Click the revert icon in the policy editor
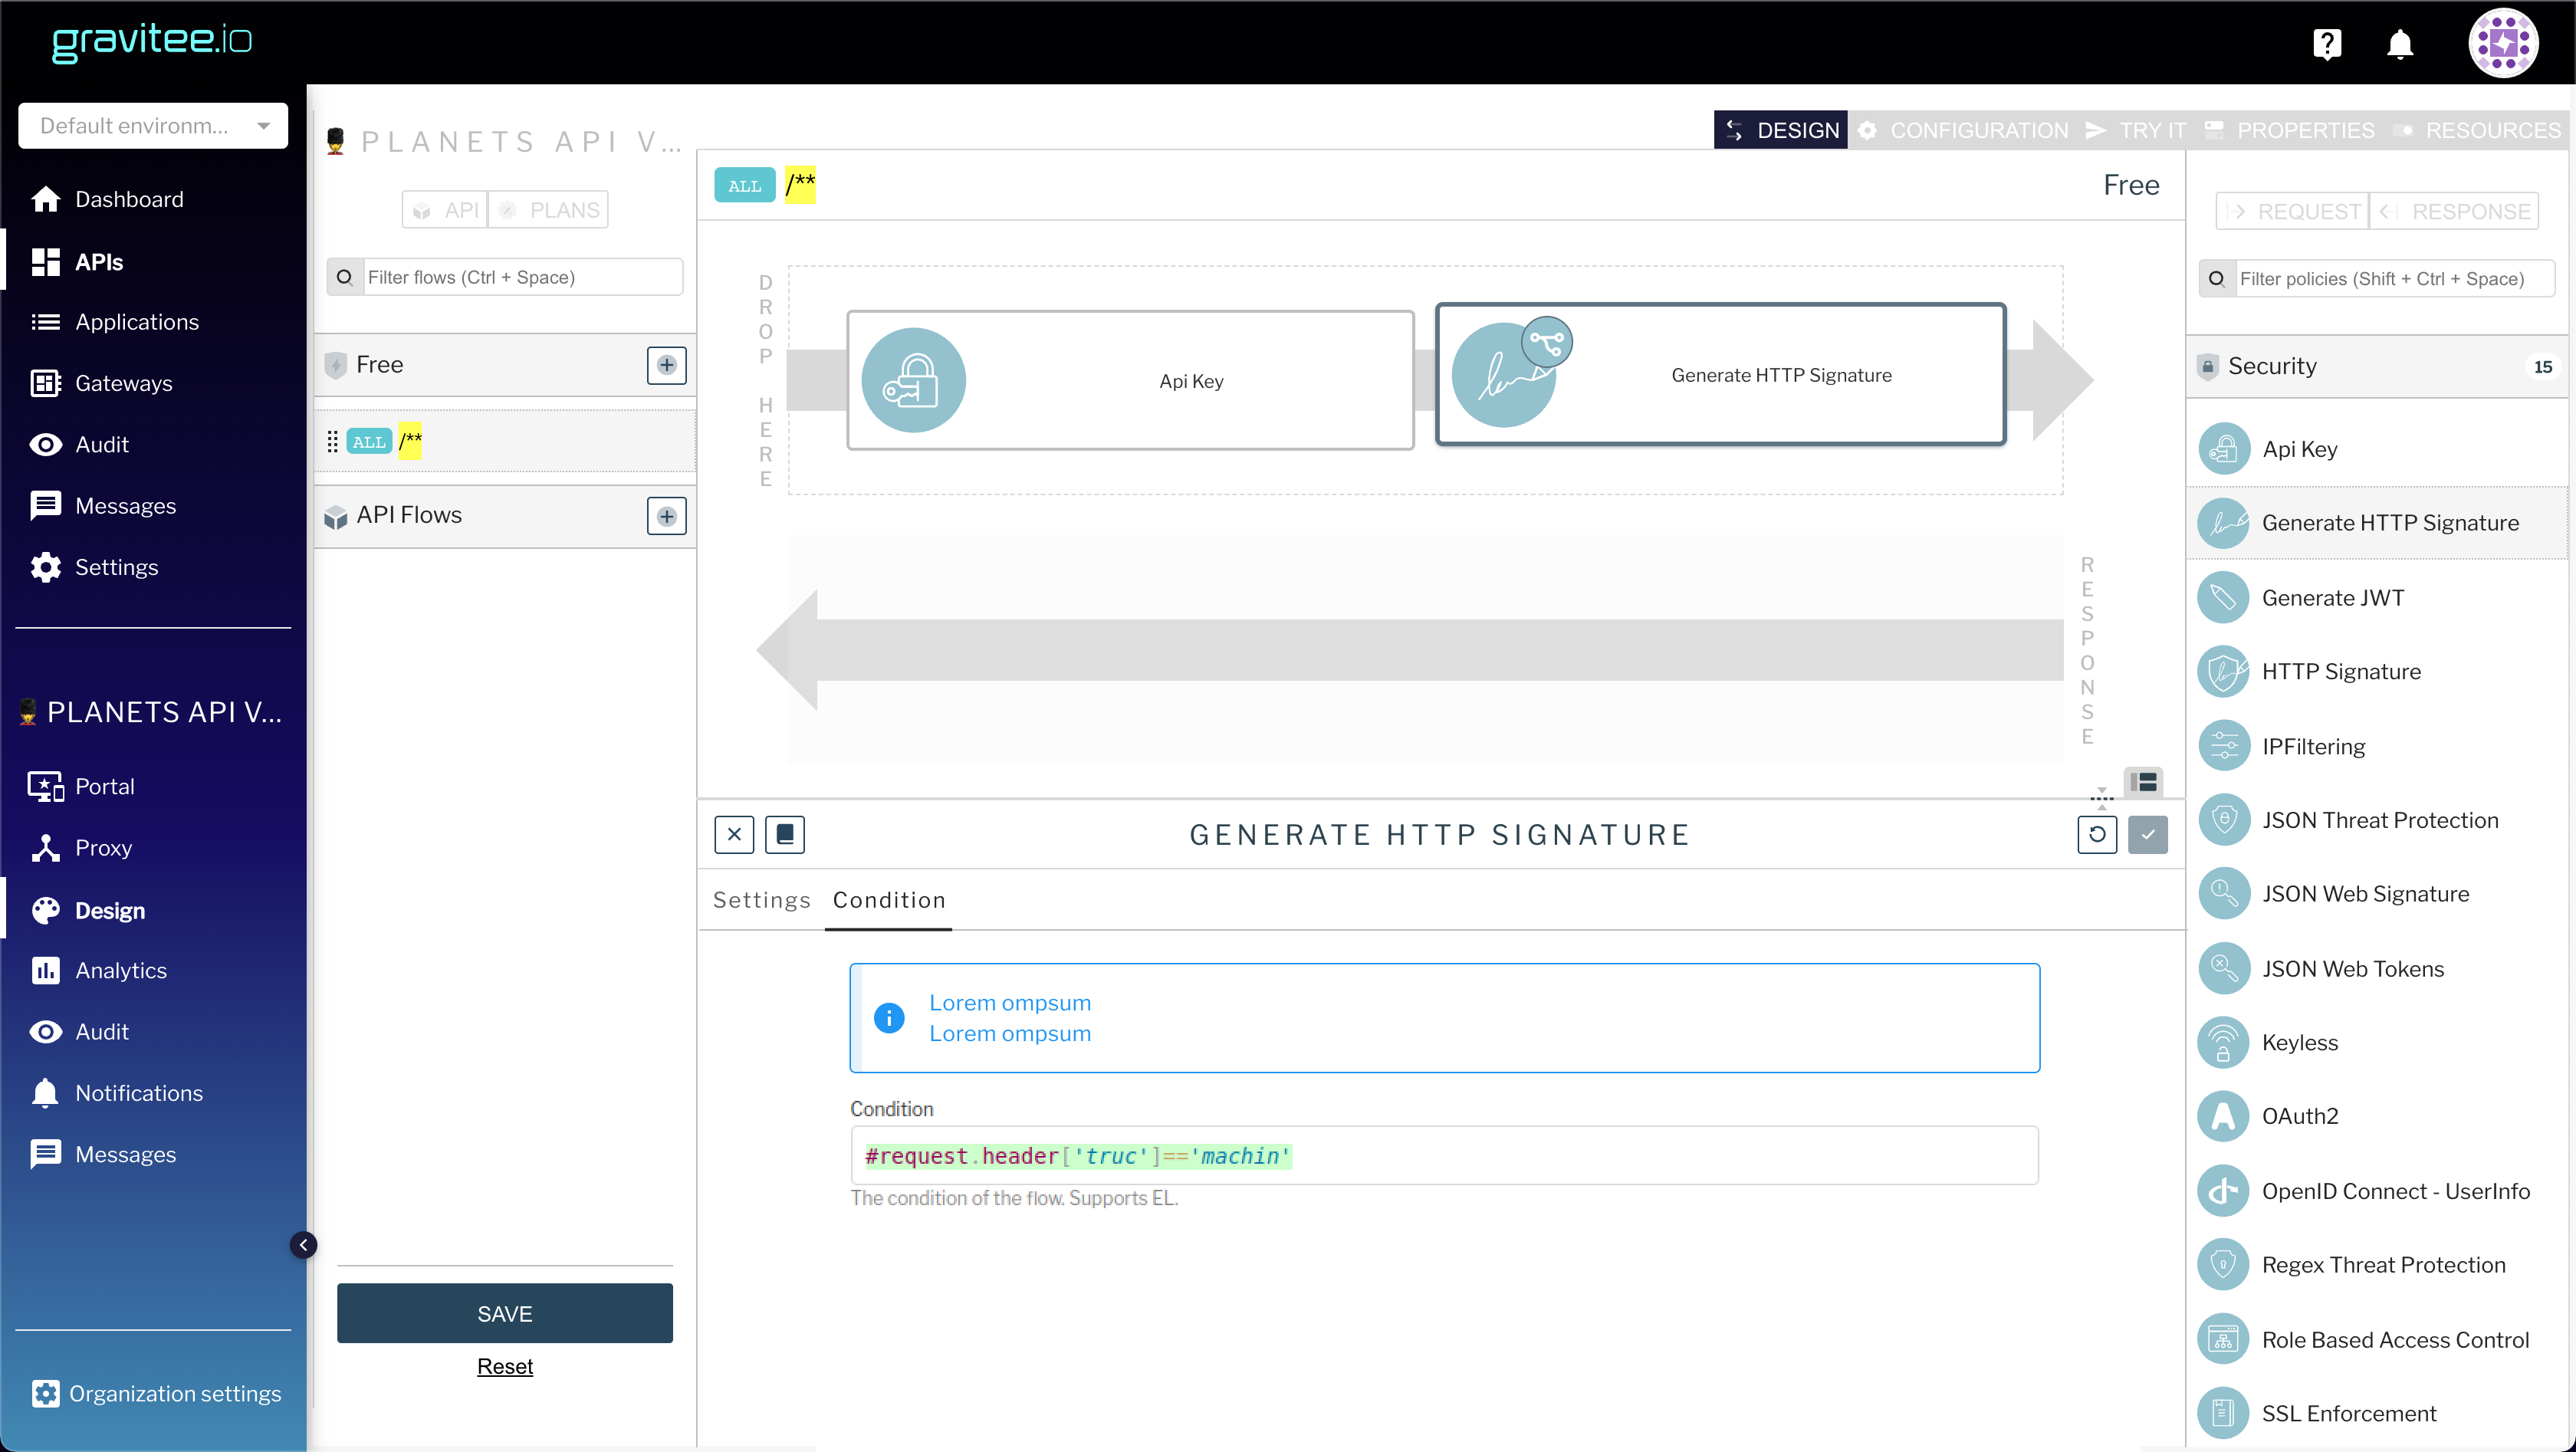The image size is (2576, 1452). point(2097,835)
